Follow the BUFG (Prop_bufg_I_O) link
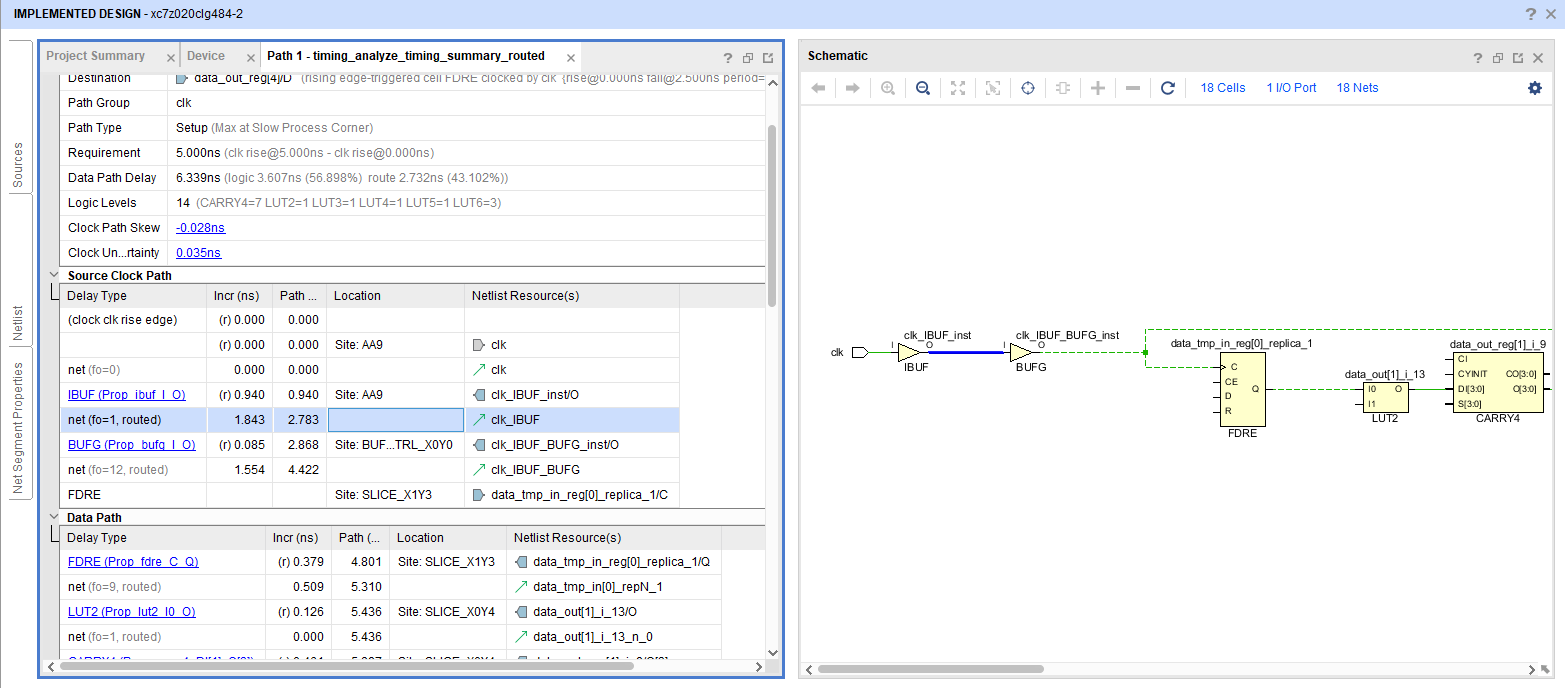Screen dimensions: 1565x688 pyautogui.click(x=131, y=445)
